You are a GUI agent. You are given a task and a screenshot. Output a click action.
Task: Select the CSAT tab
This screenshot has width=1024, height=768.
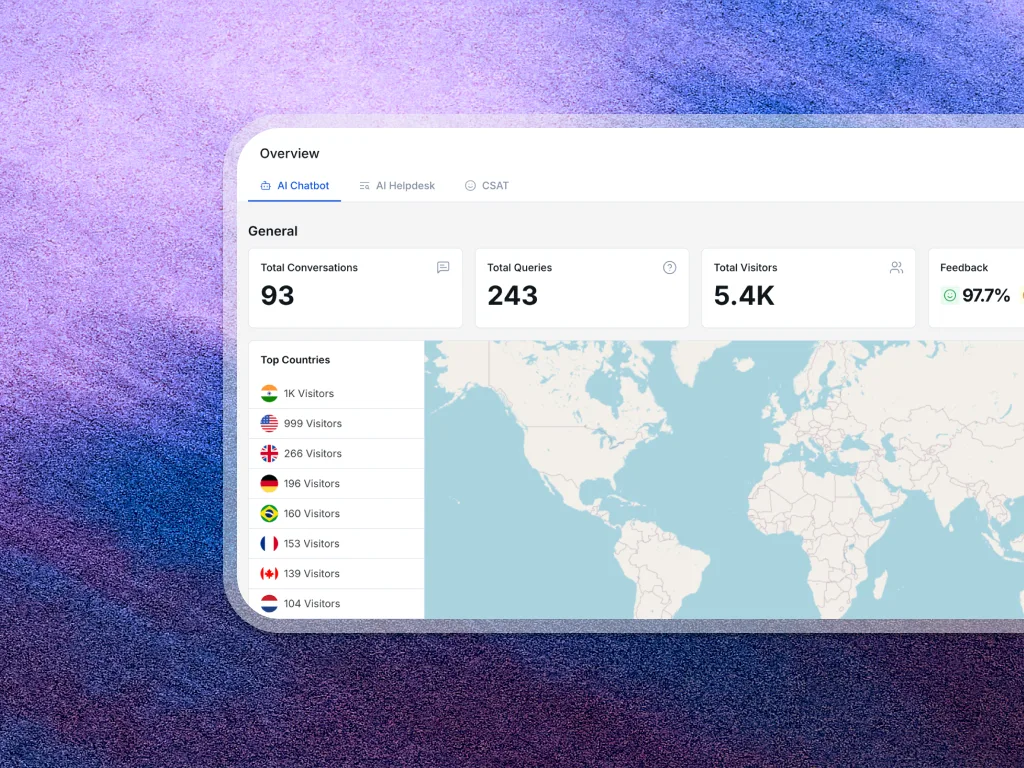[487, 186]
